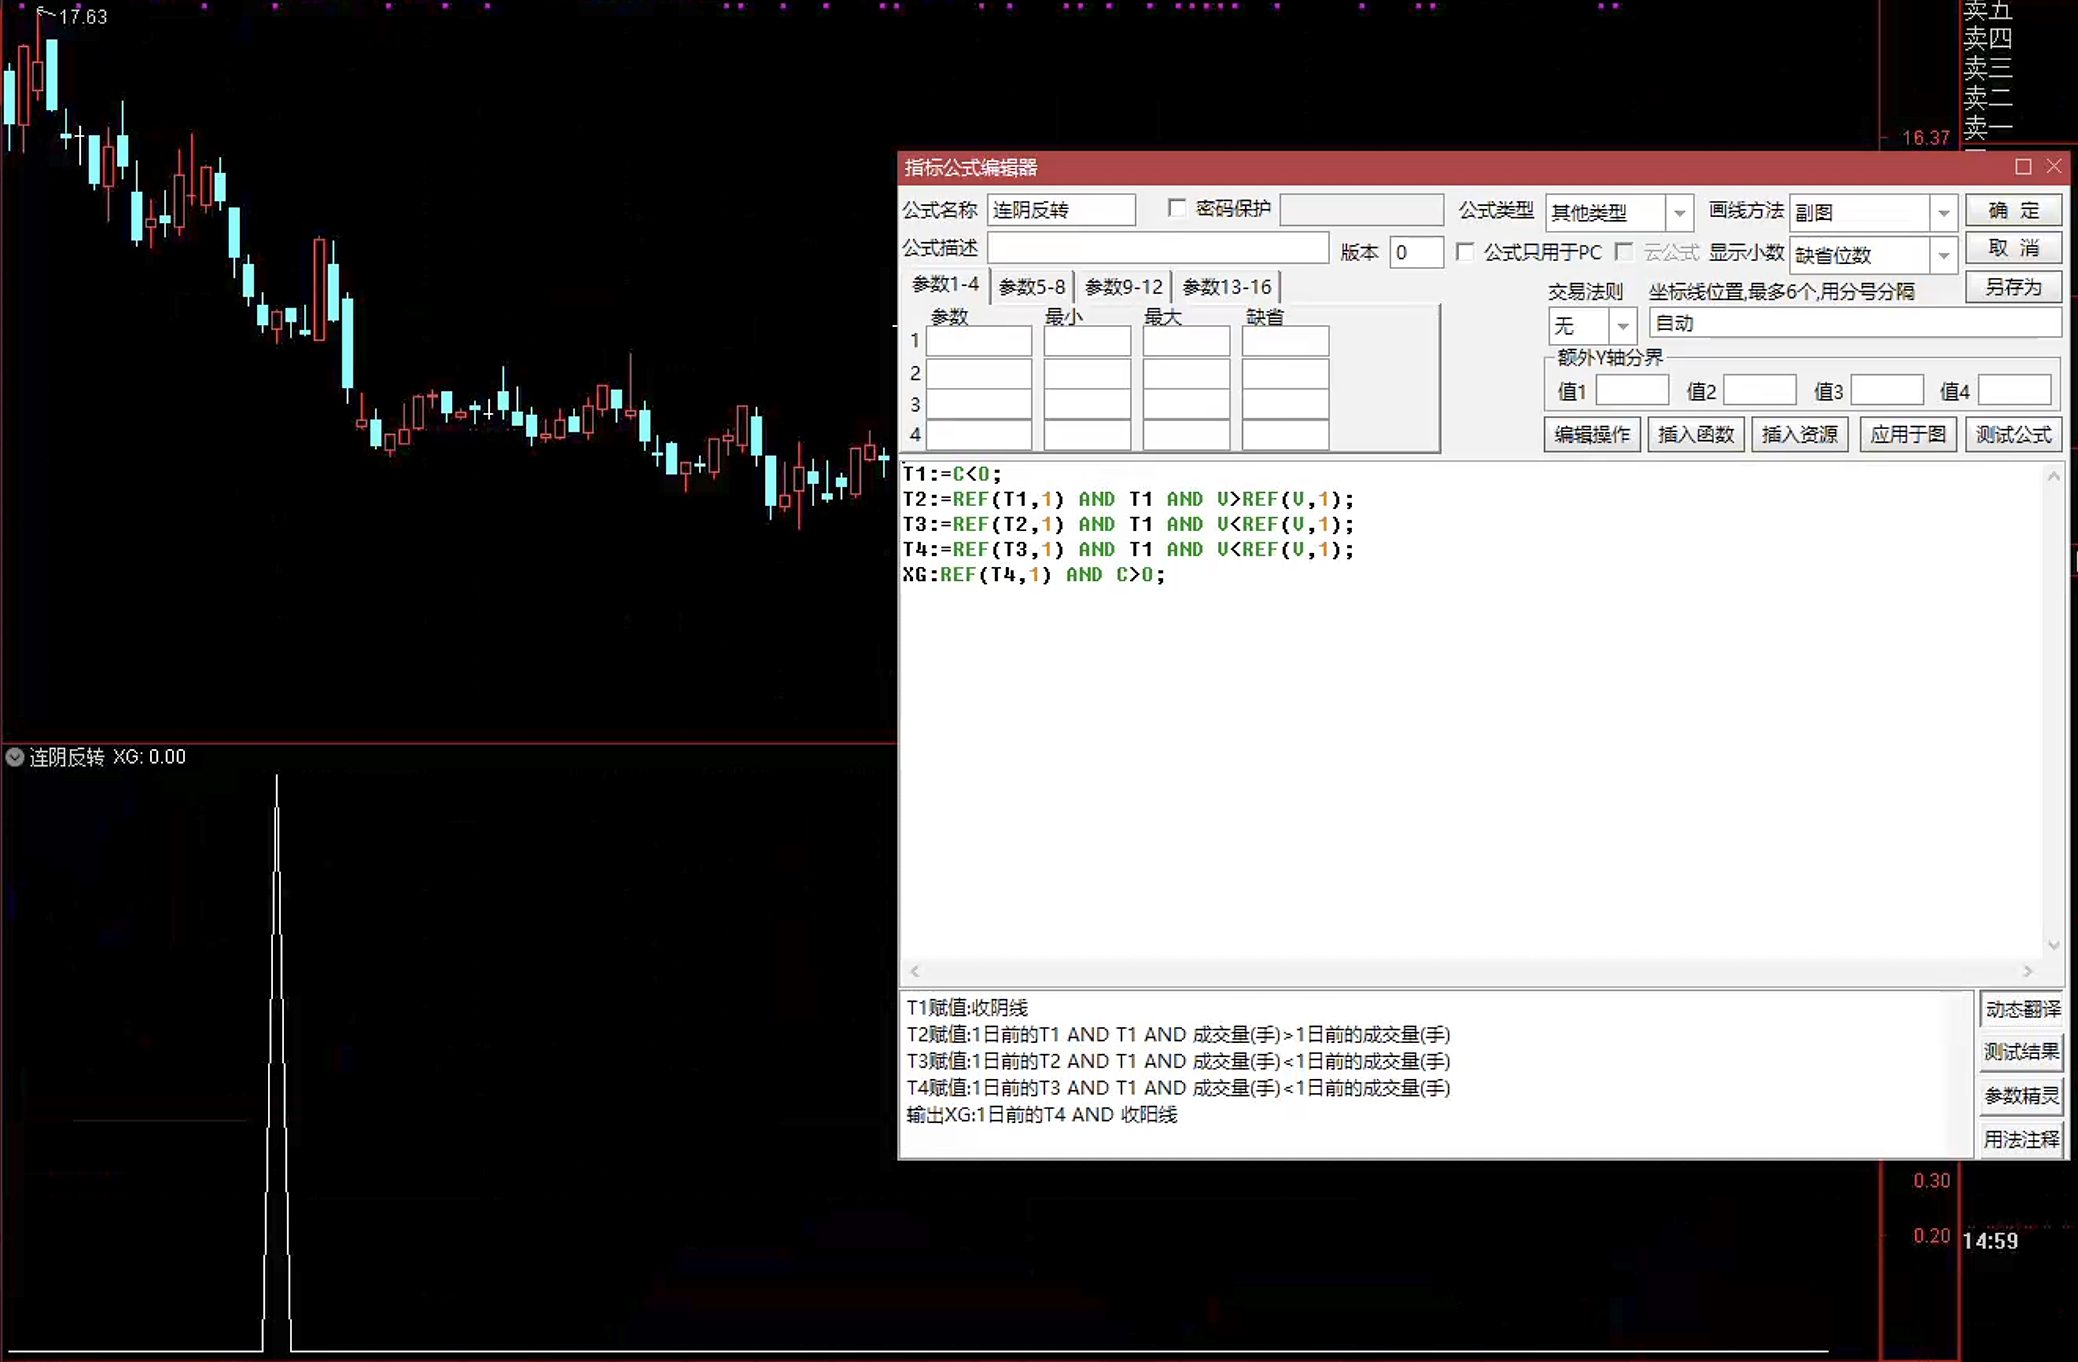Close the 指标公式编辑器 window

click(x=2054, y=166)
